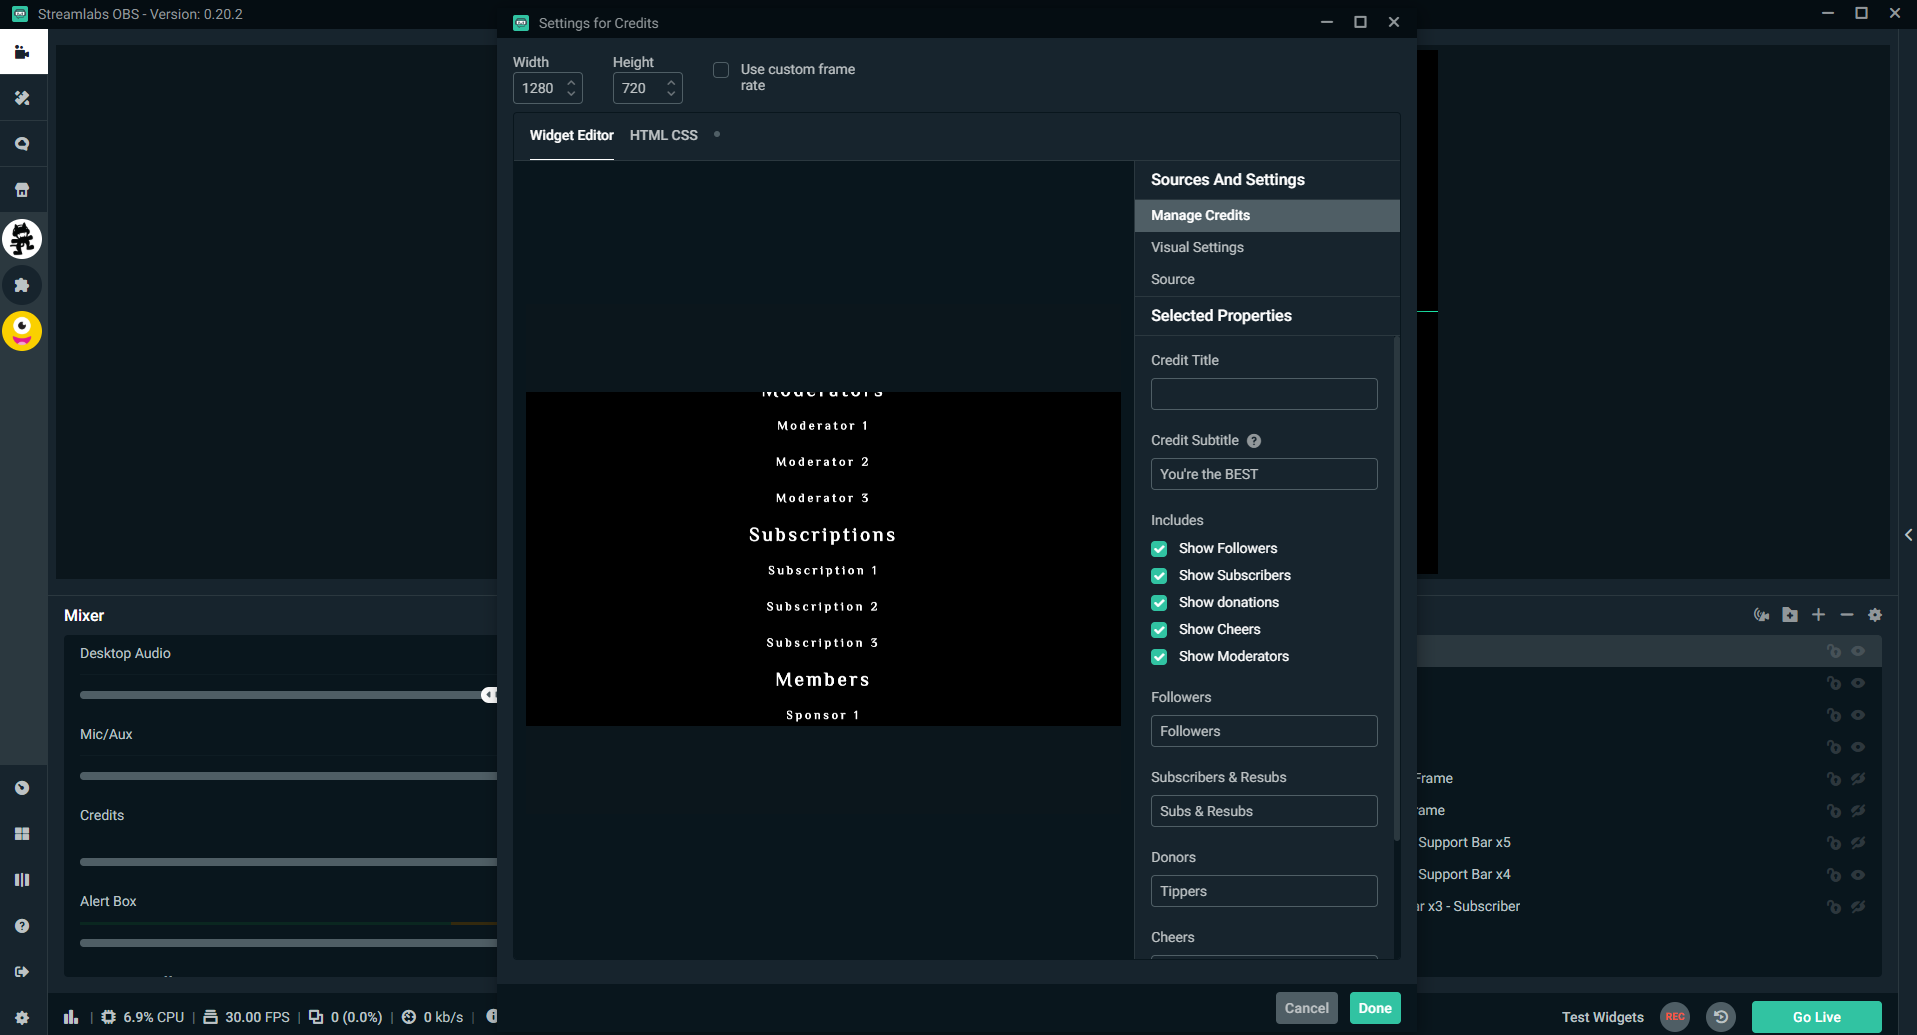This screenshot has height=1035, width=1917.
Task: Open the Monstercat theme in the sidebar
Action: [x=22, y=239]
